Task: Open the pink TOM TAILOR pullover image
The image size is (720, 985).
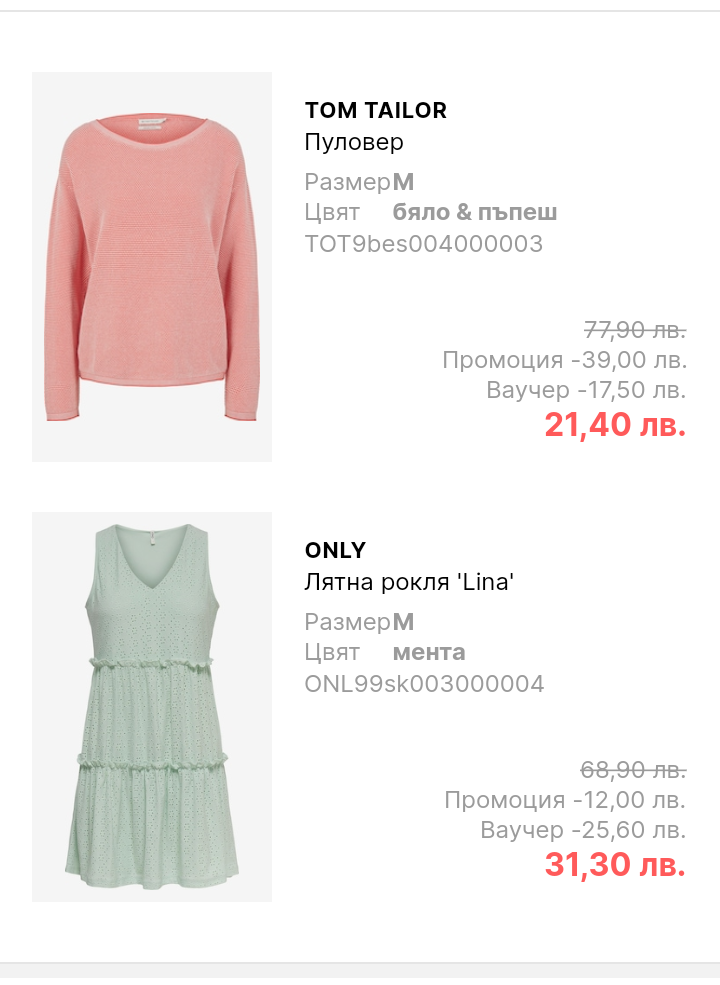Action: click(x=152, y=267)
